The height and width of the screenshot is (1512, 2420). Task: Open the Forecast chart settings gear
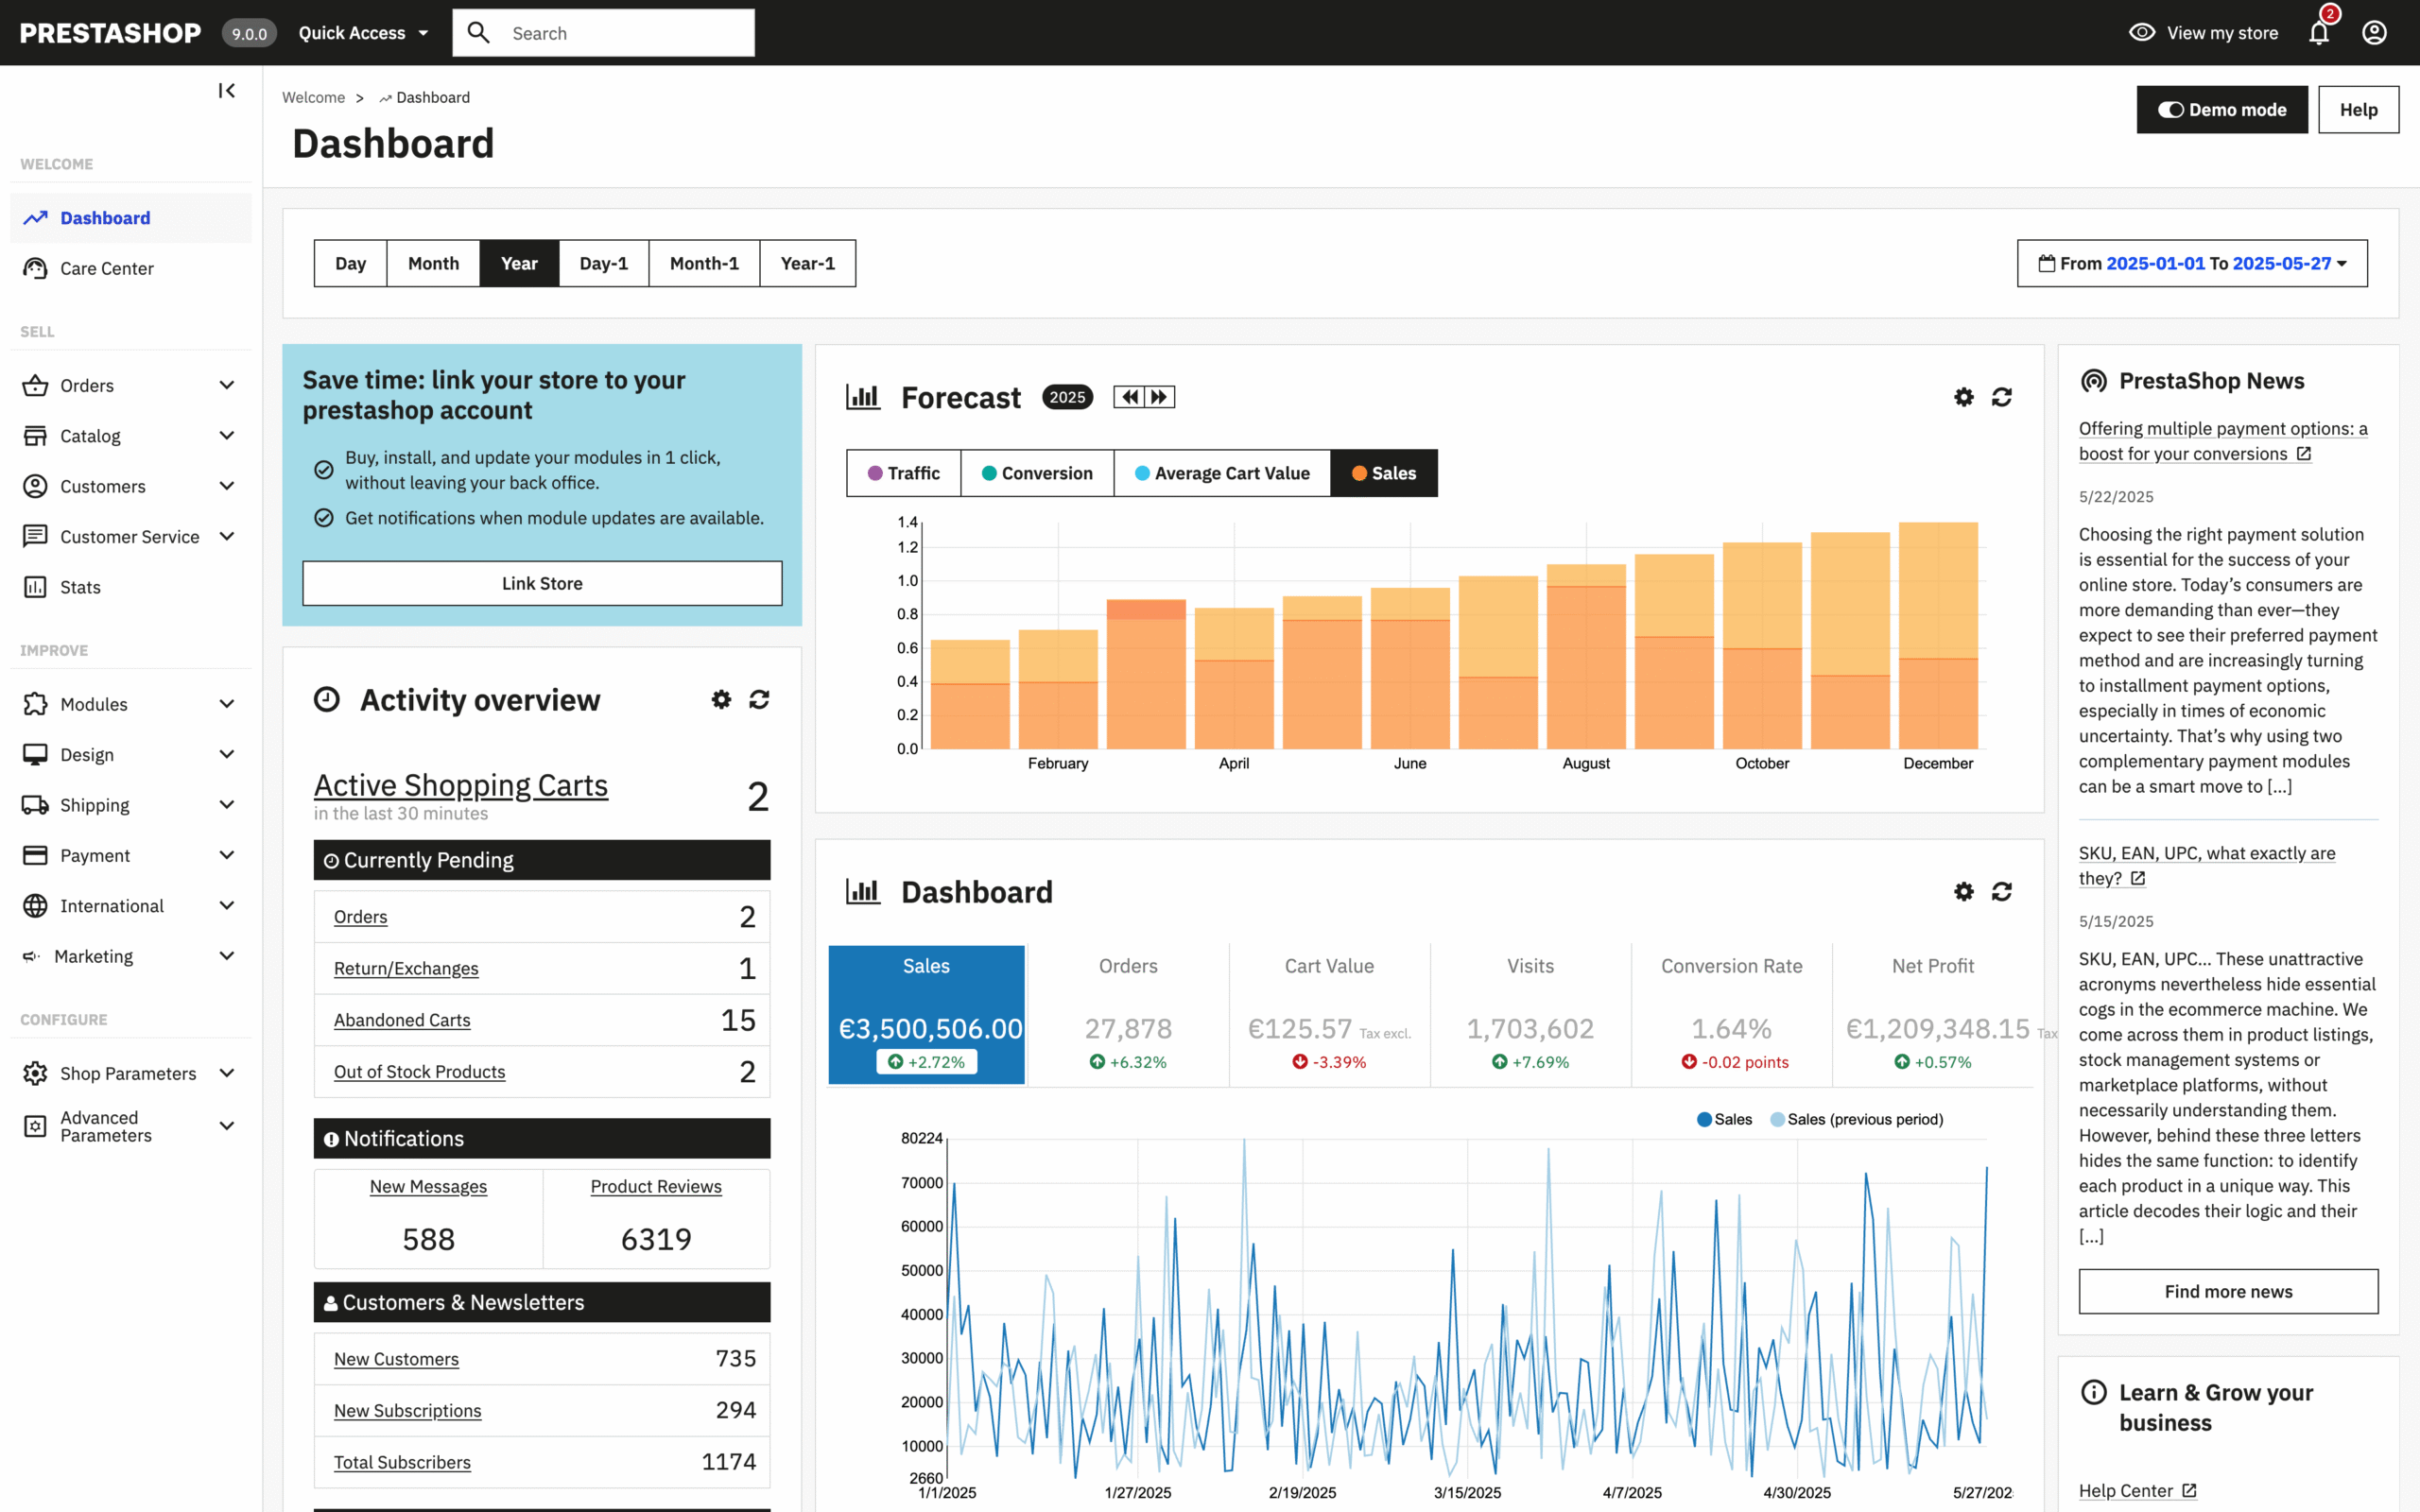pos(1963,397)
